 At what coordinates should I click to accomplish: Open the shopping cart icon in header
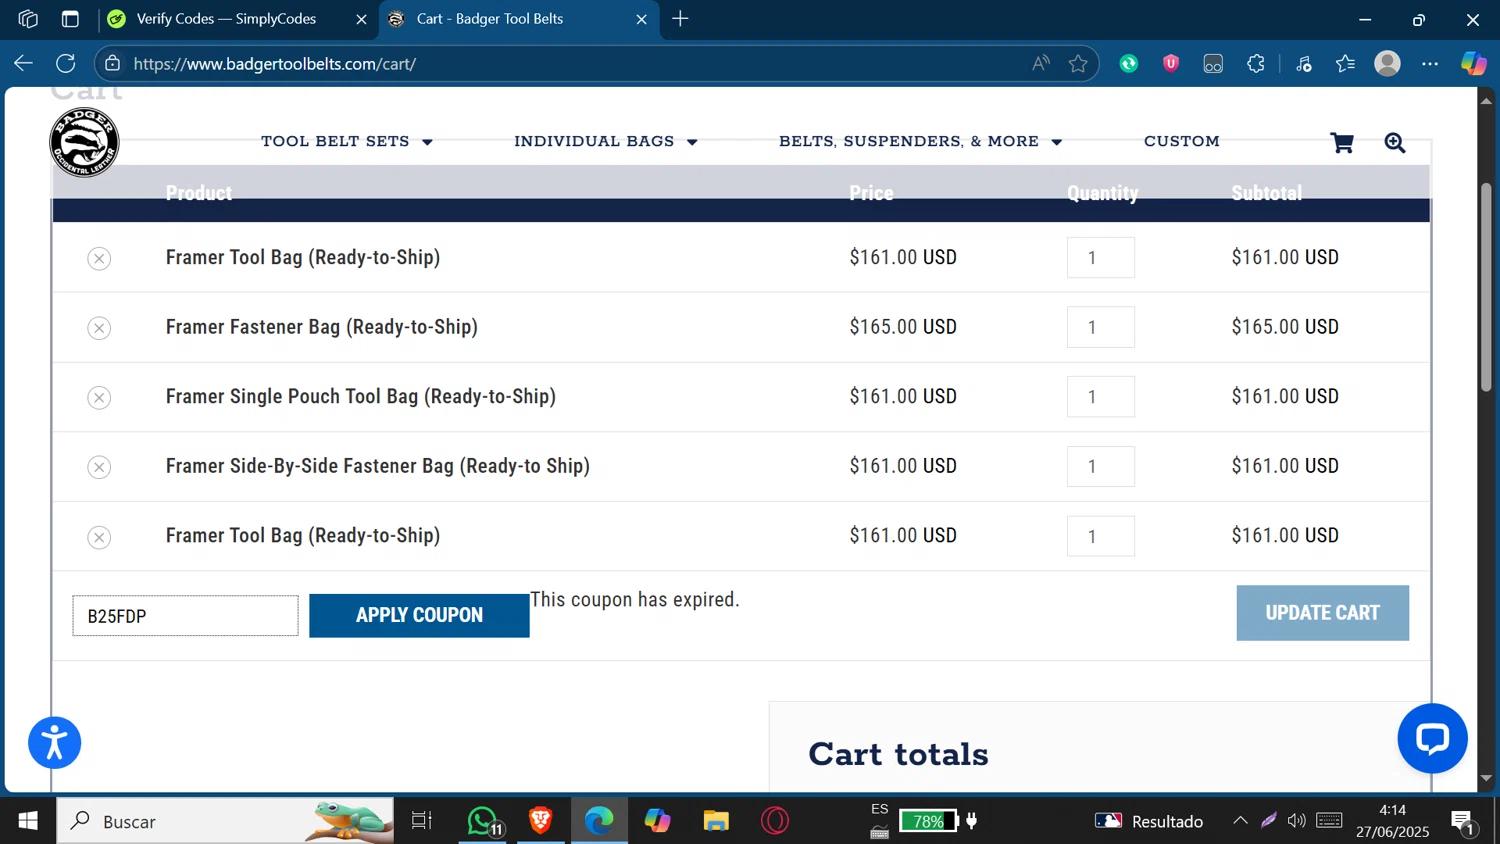tap(1342, 143)
